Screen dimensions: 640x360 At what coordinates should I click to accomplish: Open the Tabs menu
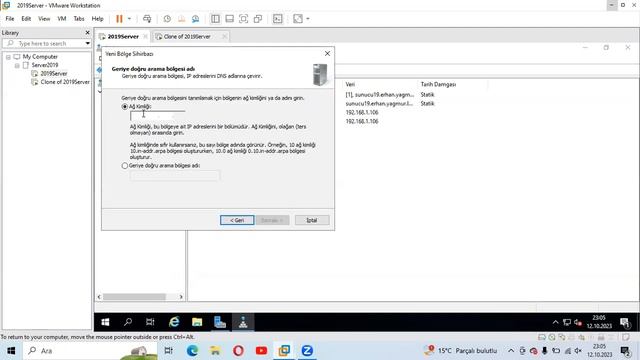[79, 19]
